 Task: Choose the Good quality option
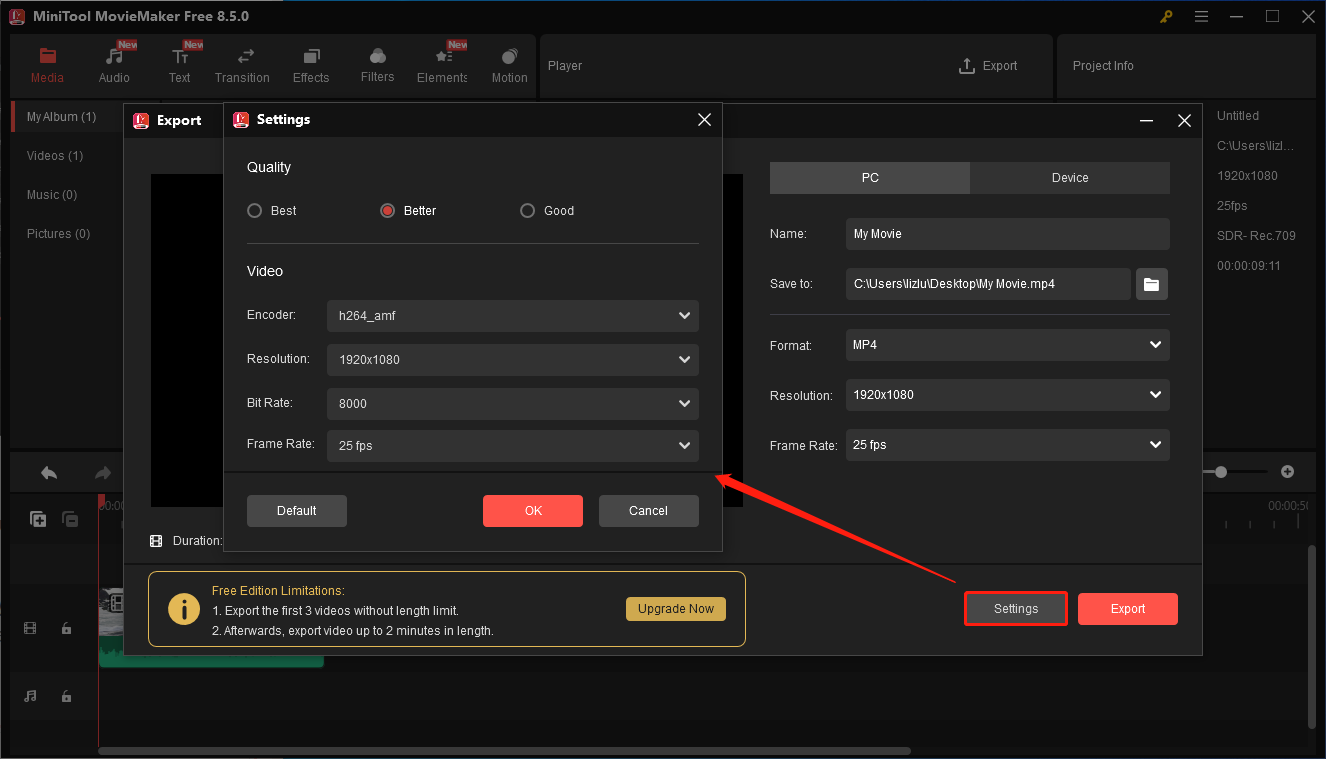pos(527,210)
